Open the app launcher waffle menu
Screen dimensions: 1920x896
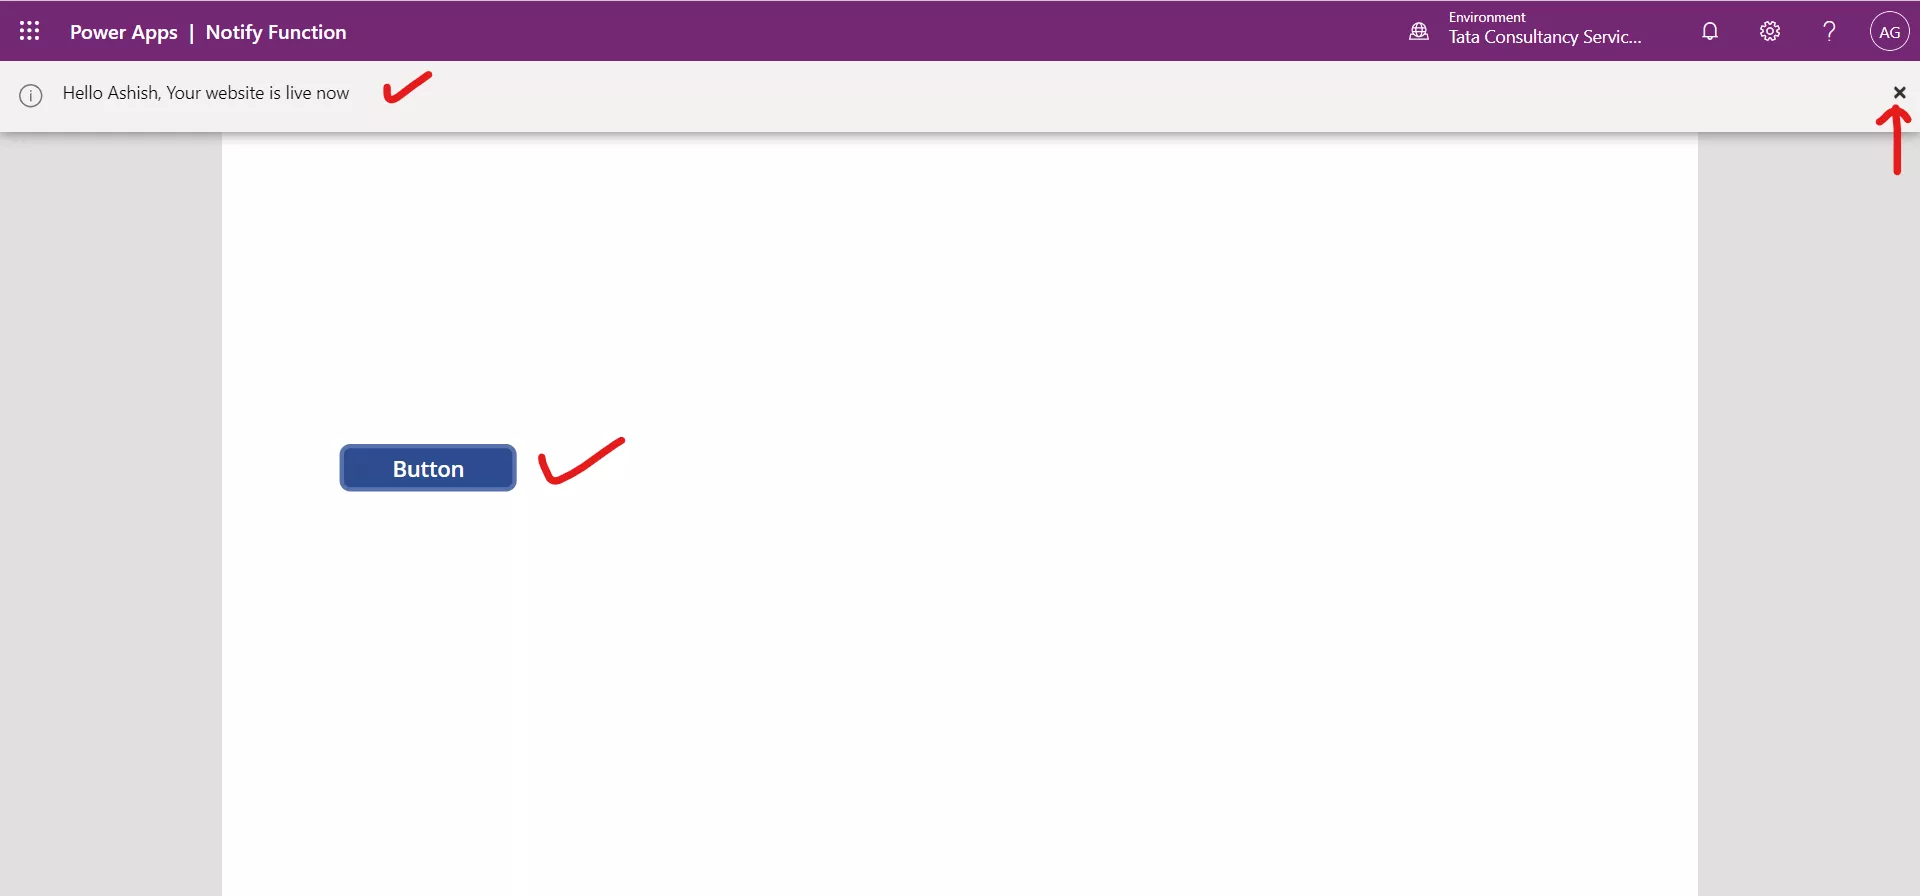30,31
